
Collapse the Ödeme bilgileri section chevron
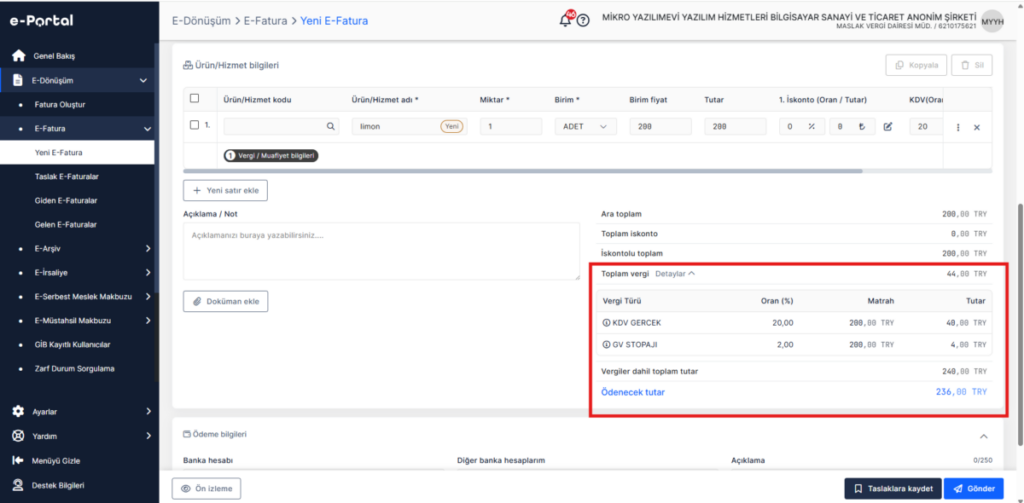click(984, 436)
